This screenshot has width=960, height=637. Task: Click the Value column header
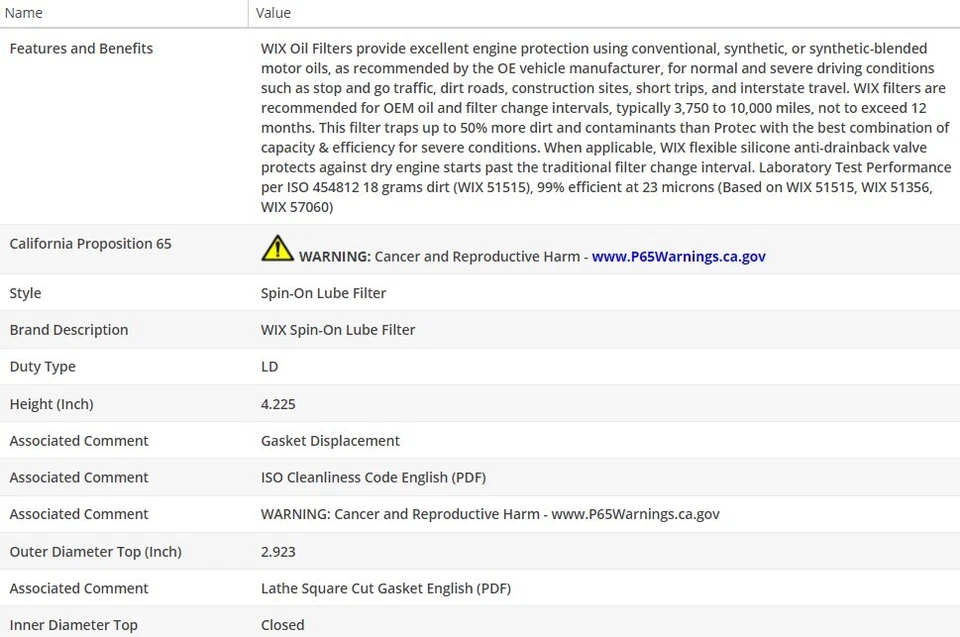point(273,13)
